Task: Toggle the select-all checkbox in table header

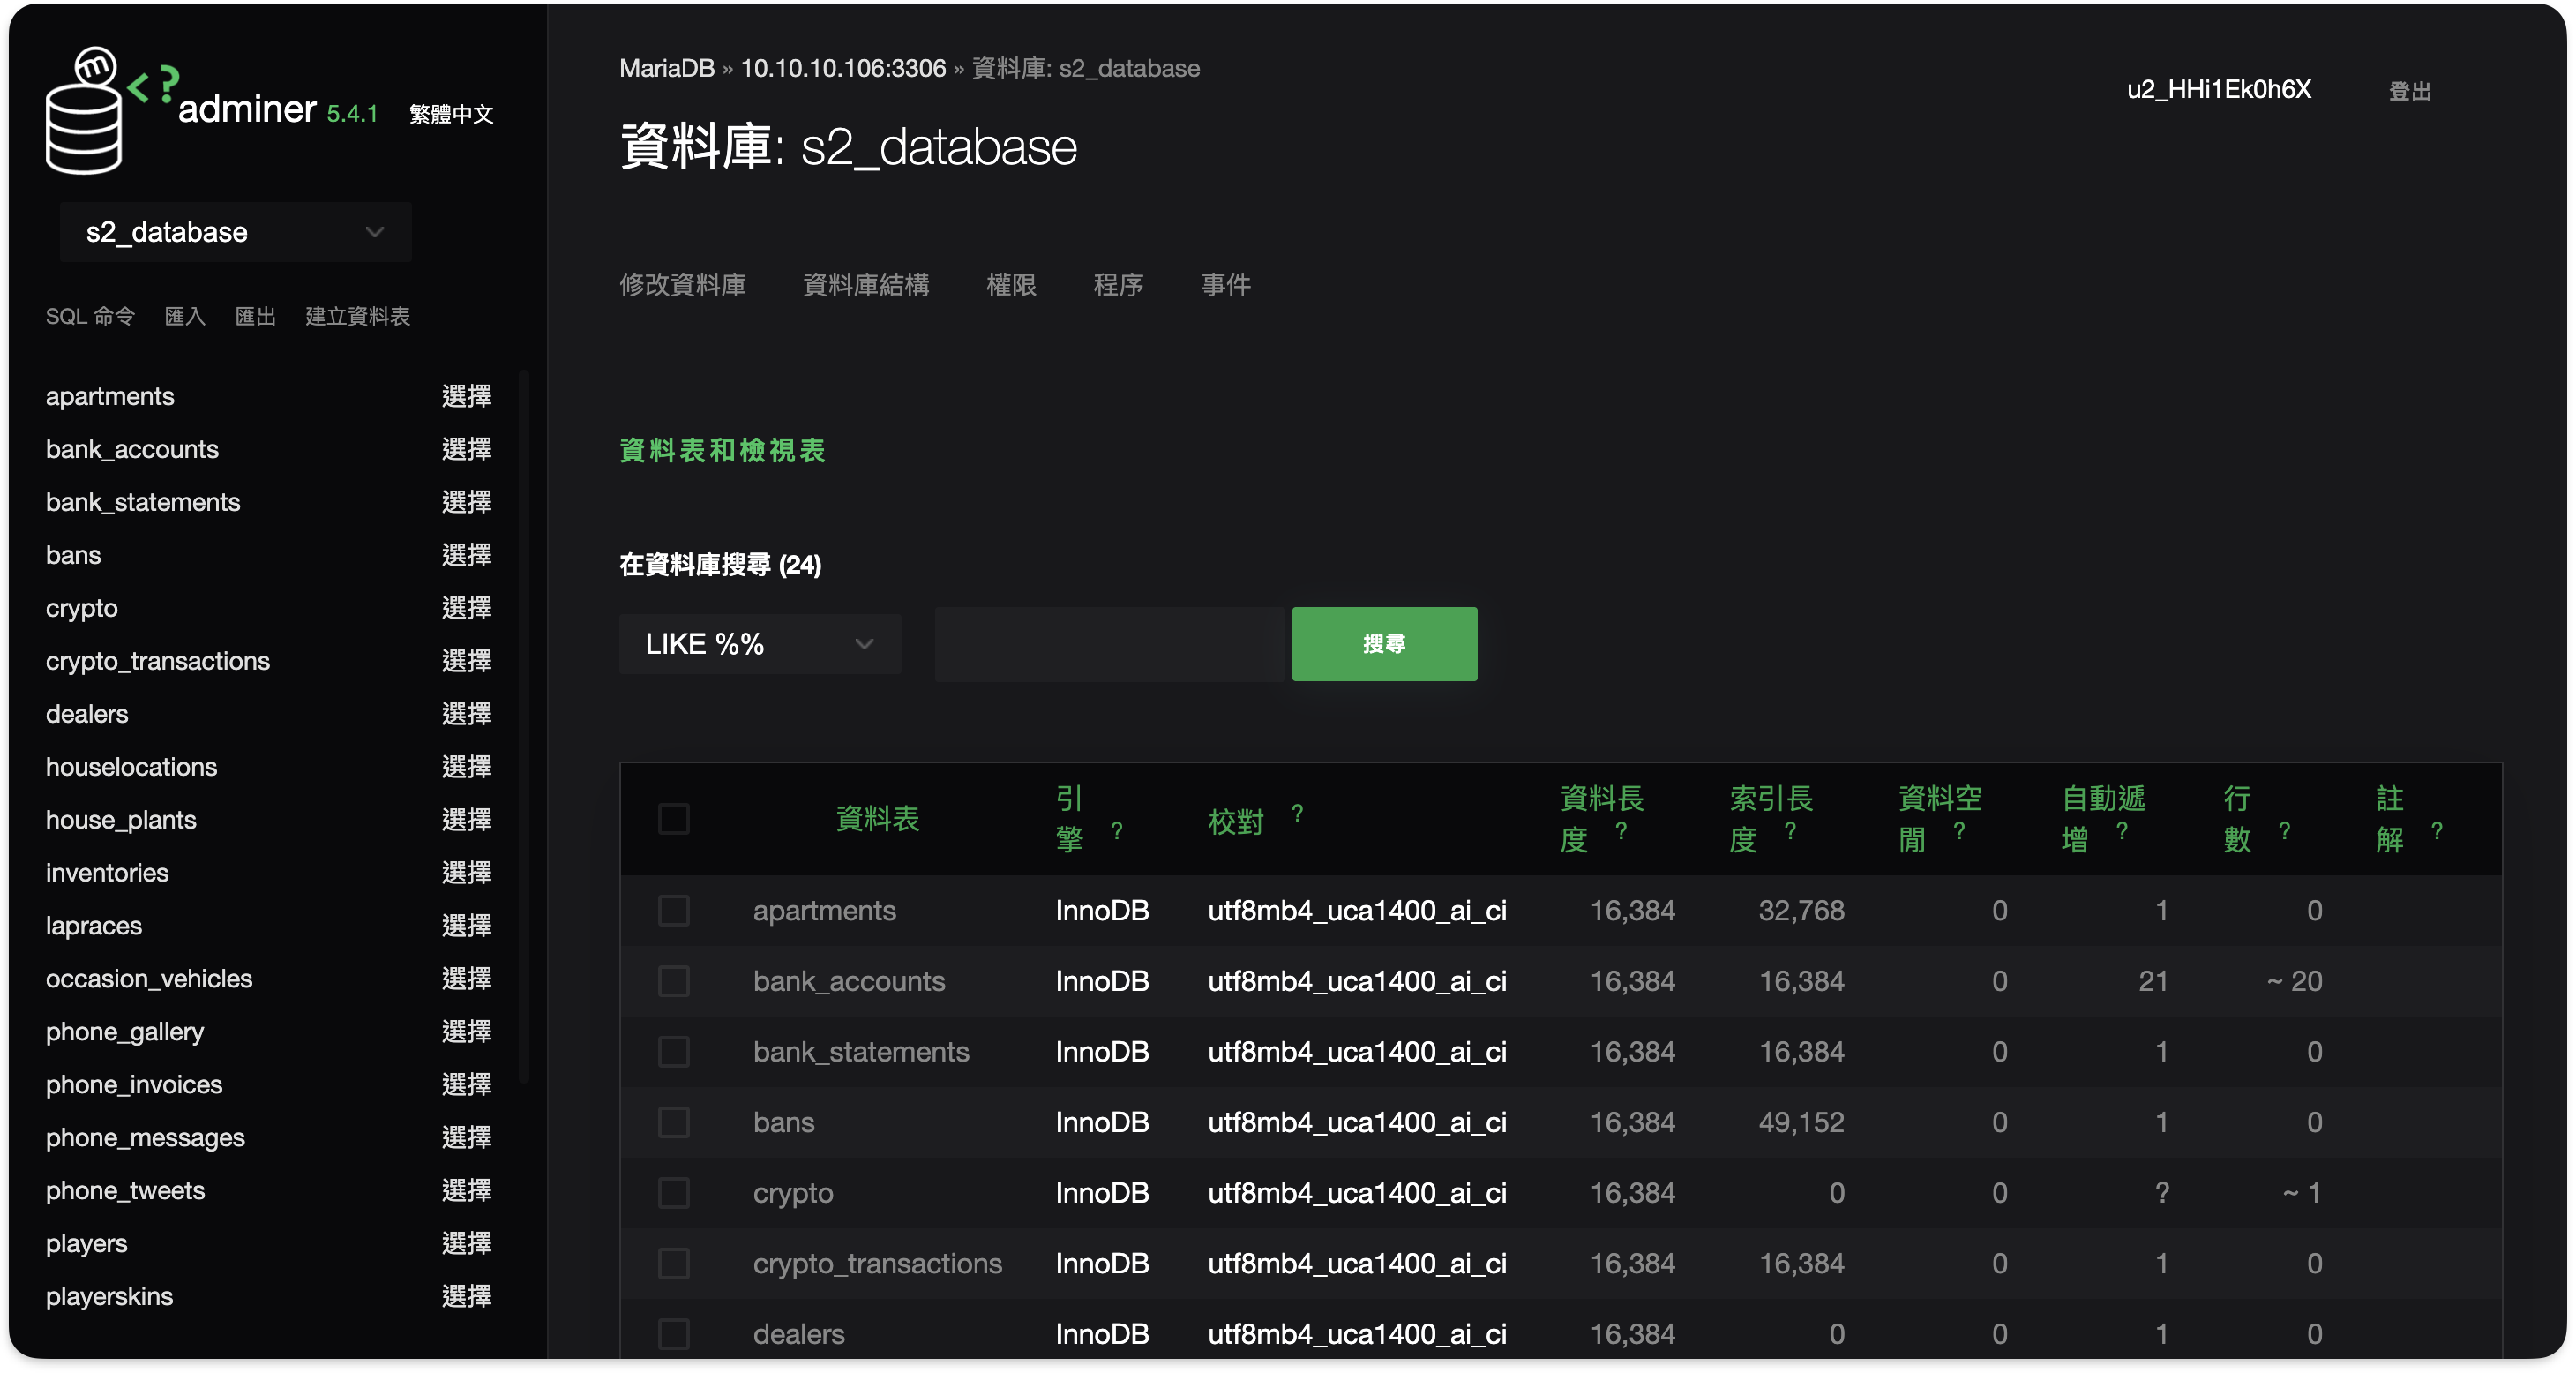Action: [674, 819]
